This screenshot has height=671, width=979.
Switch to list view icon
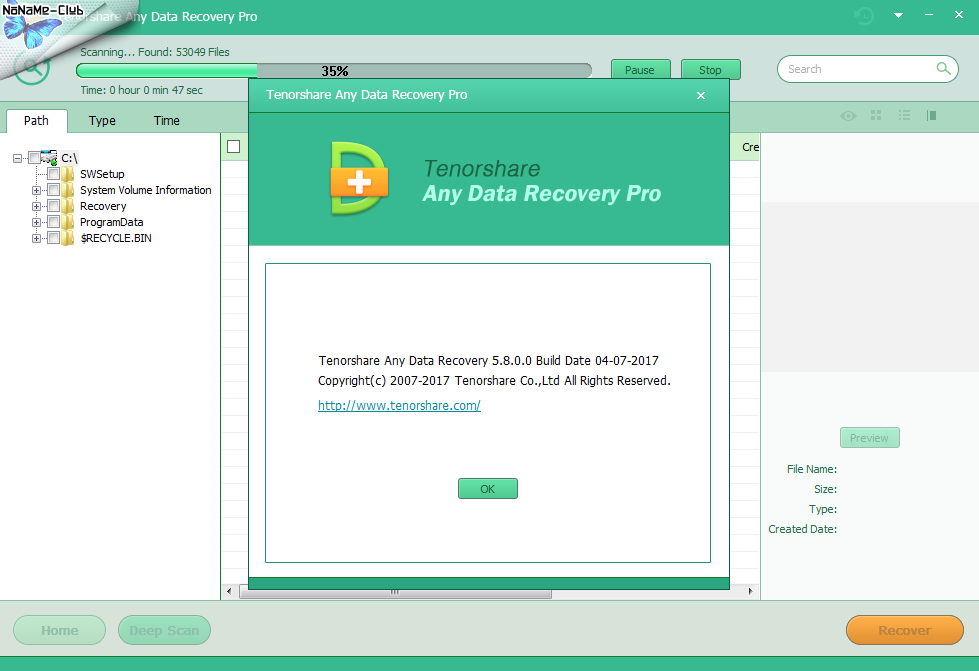904,116
